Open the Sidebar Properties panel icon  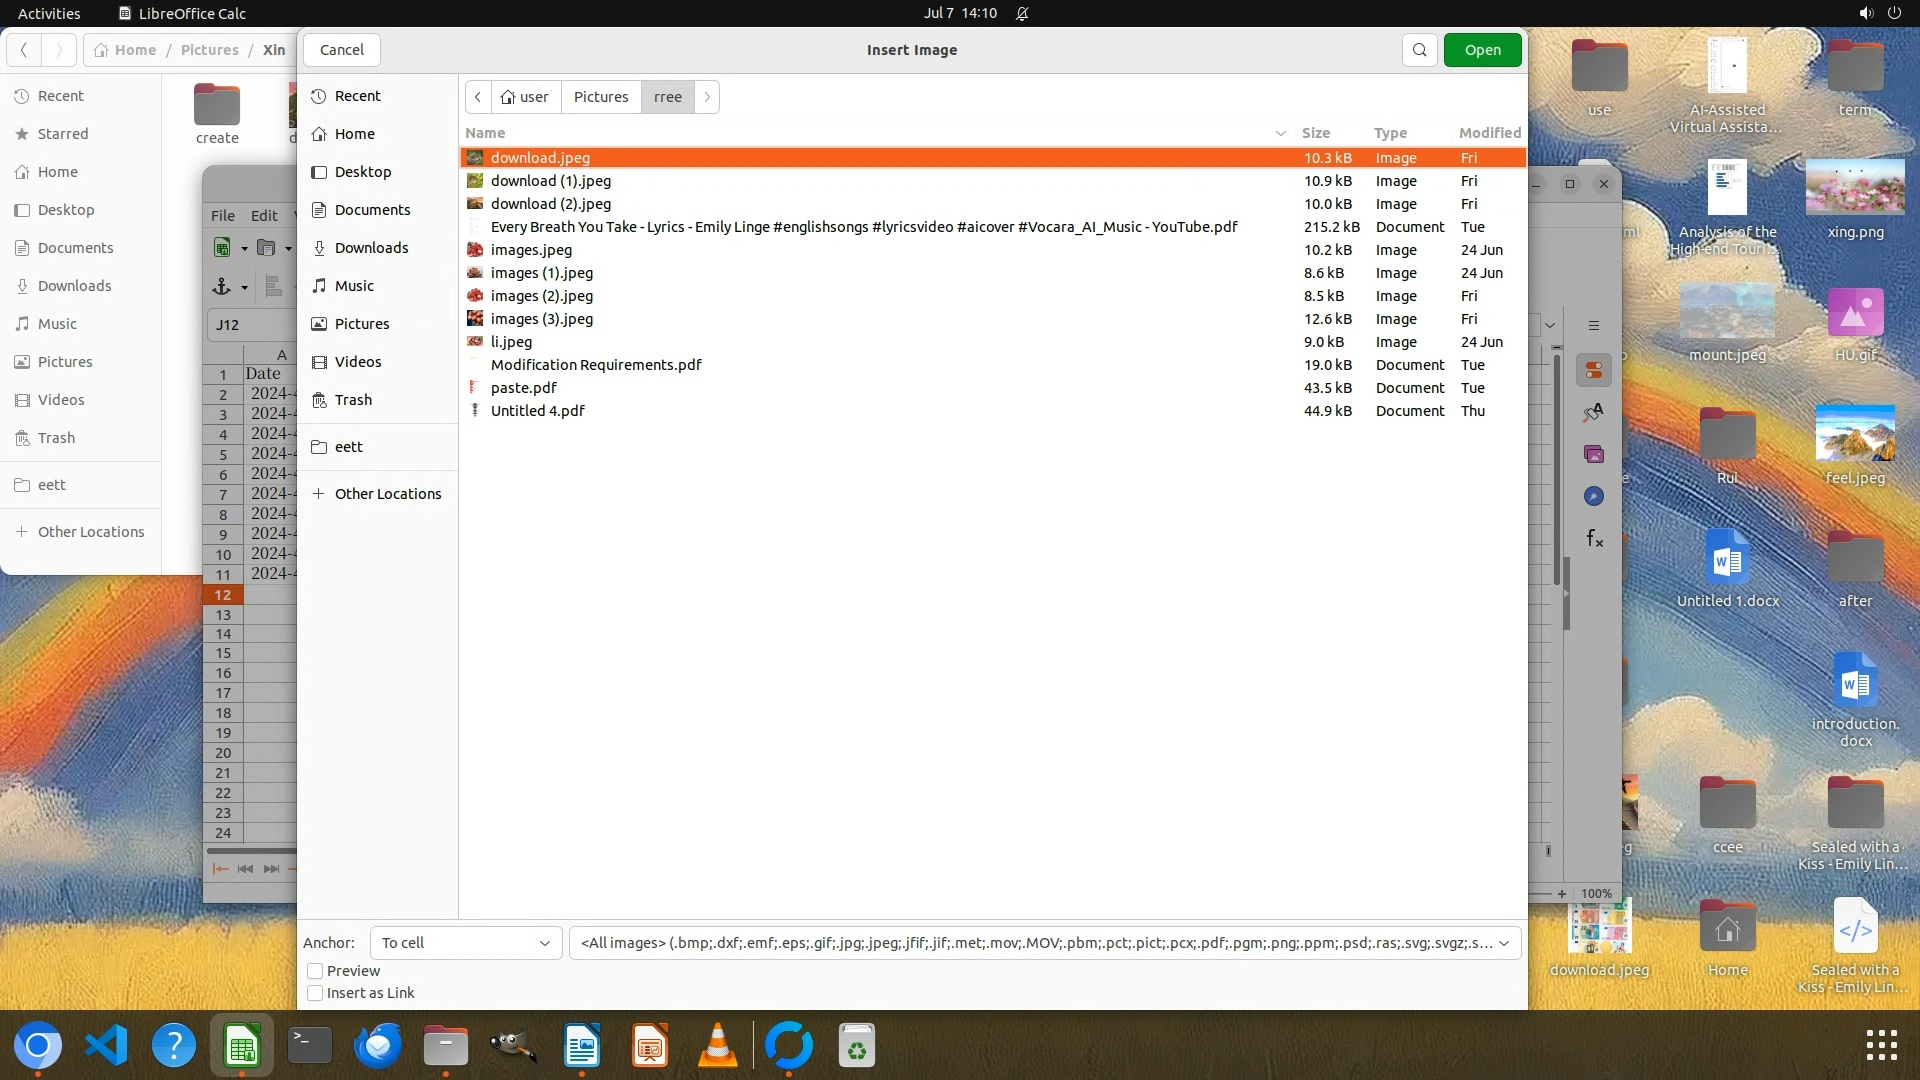point(1594,370)
